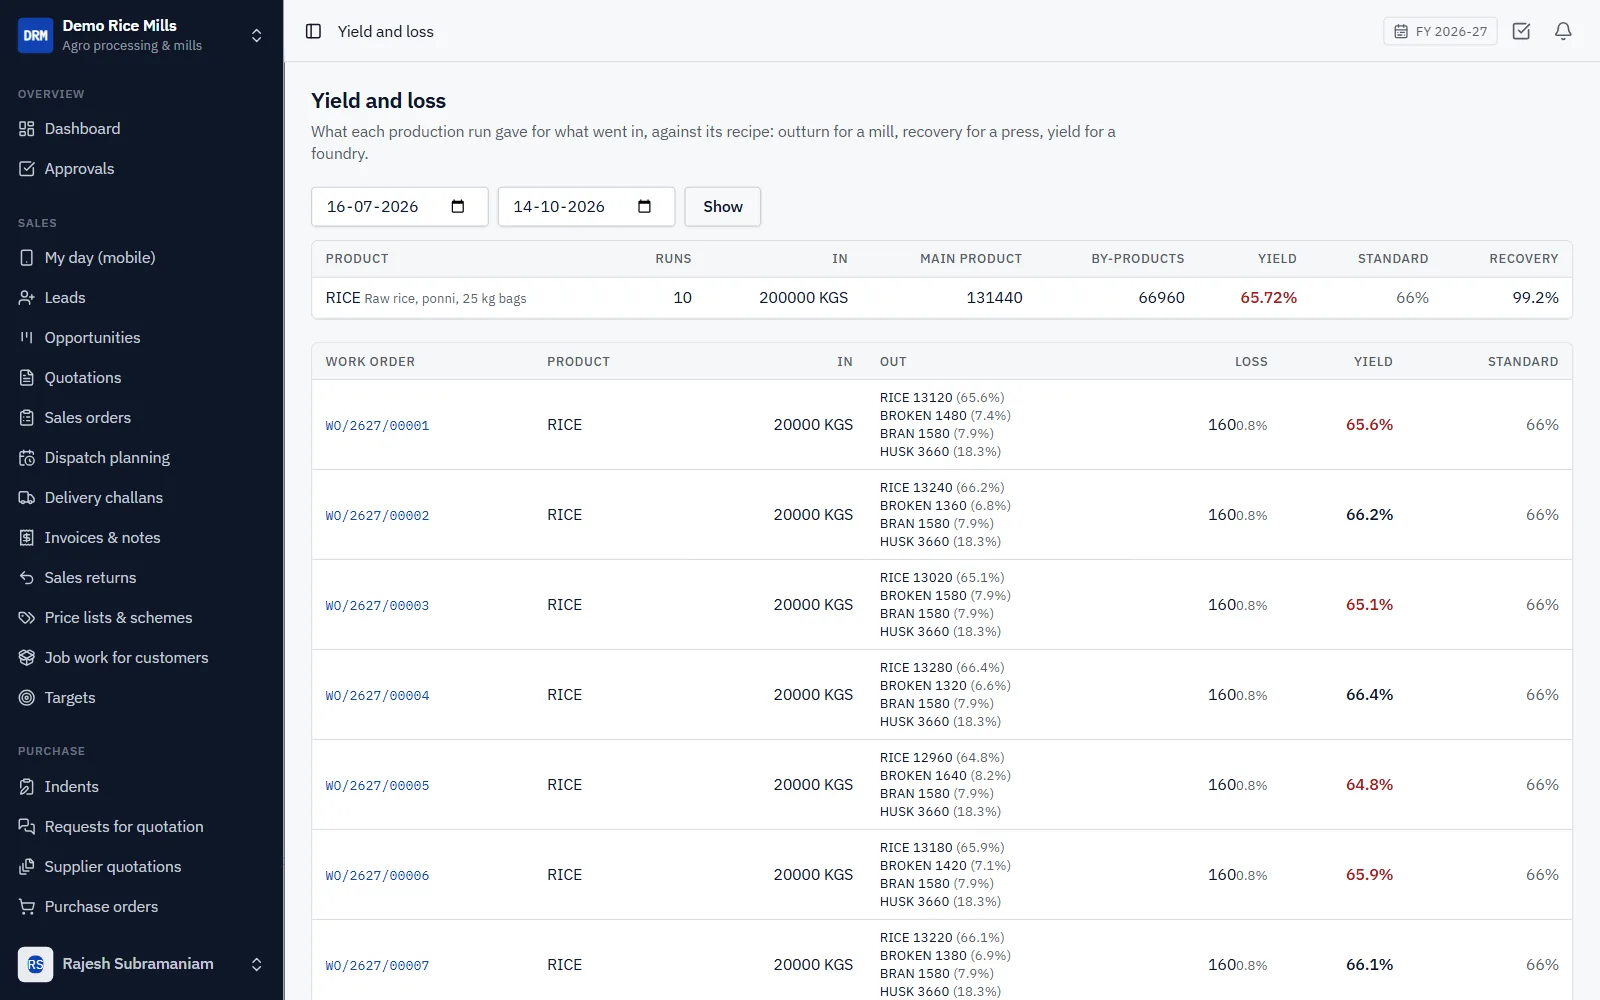
Task: Open work order WO/2627/00006
Action: tap(377, 876)
